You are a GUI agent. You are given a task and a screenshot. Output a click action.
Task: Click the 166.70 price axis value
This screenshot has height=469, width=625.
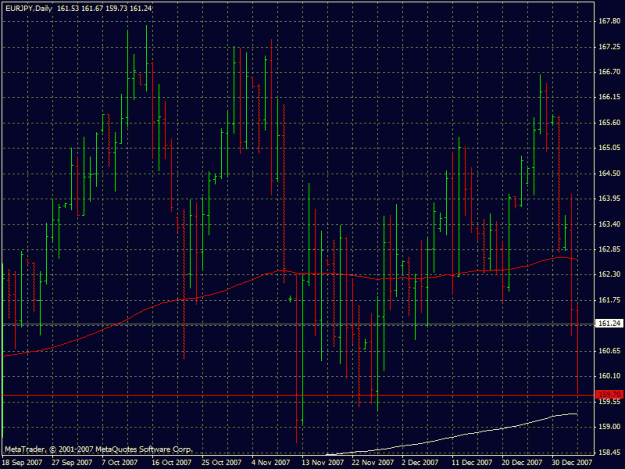tap(610, 72)
